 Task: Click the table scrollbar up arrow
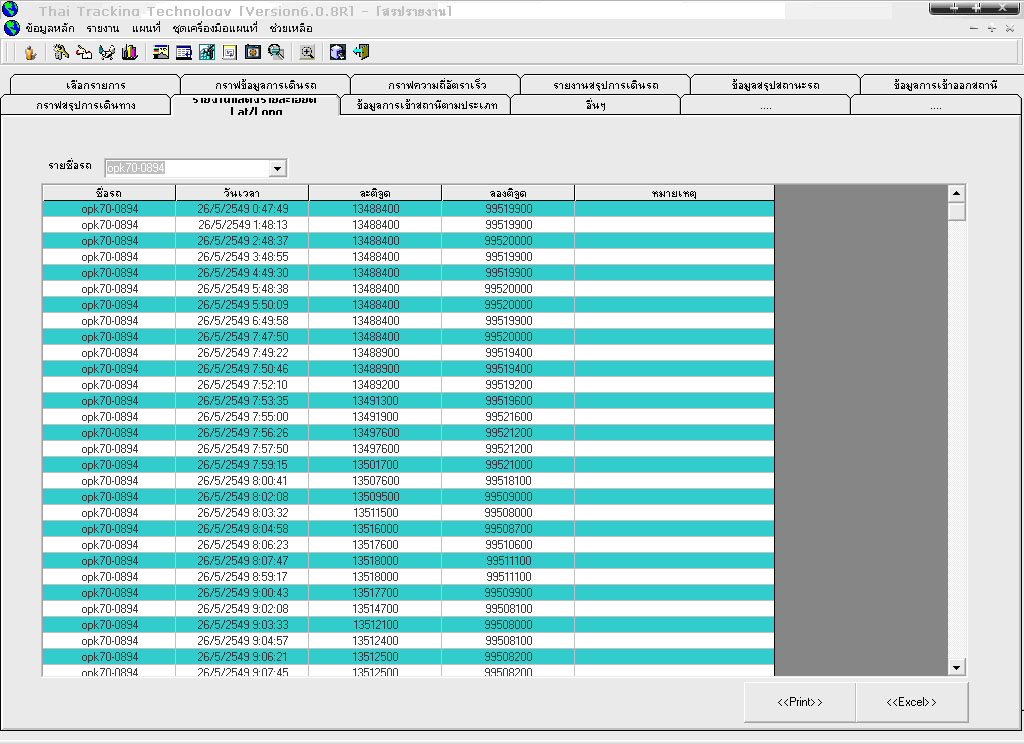point(956,193)
